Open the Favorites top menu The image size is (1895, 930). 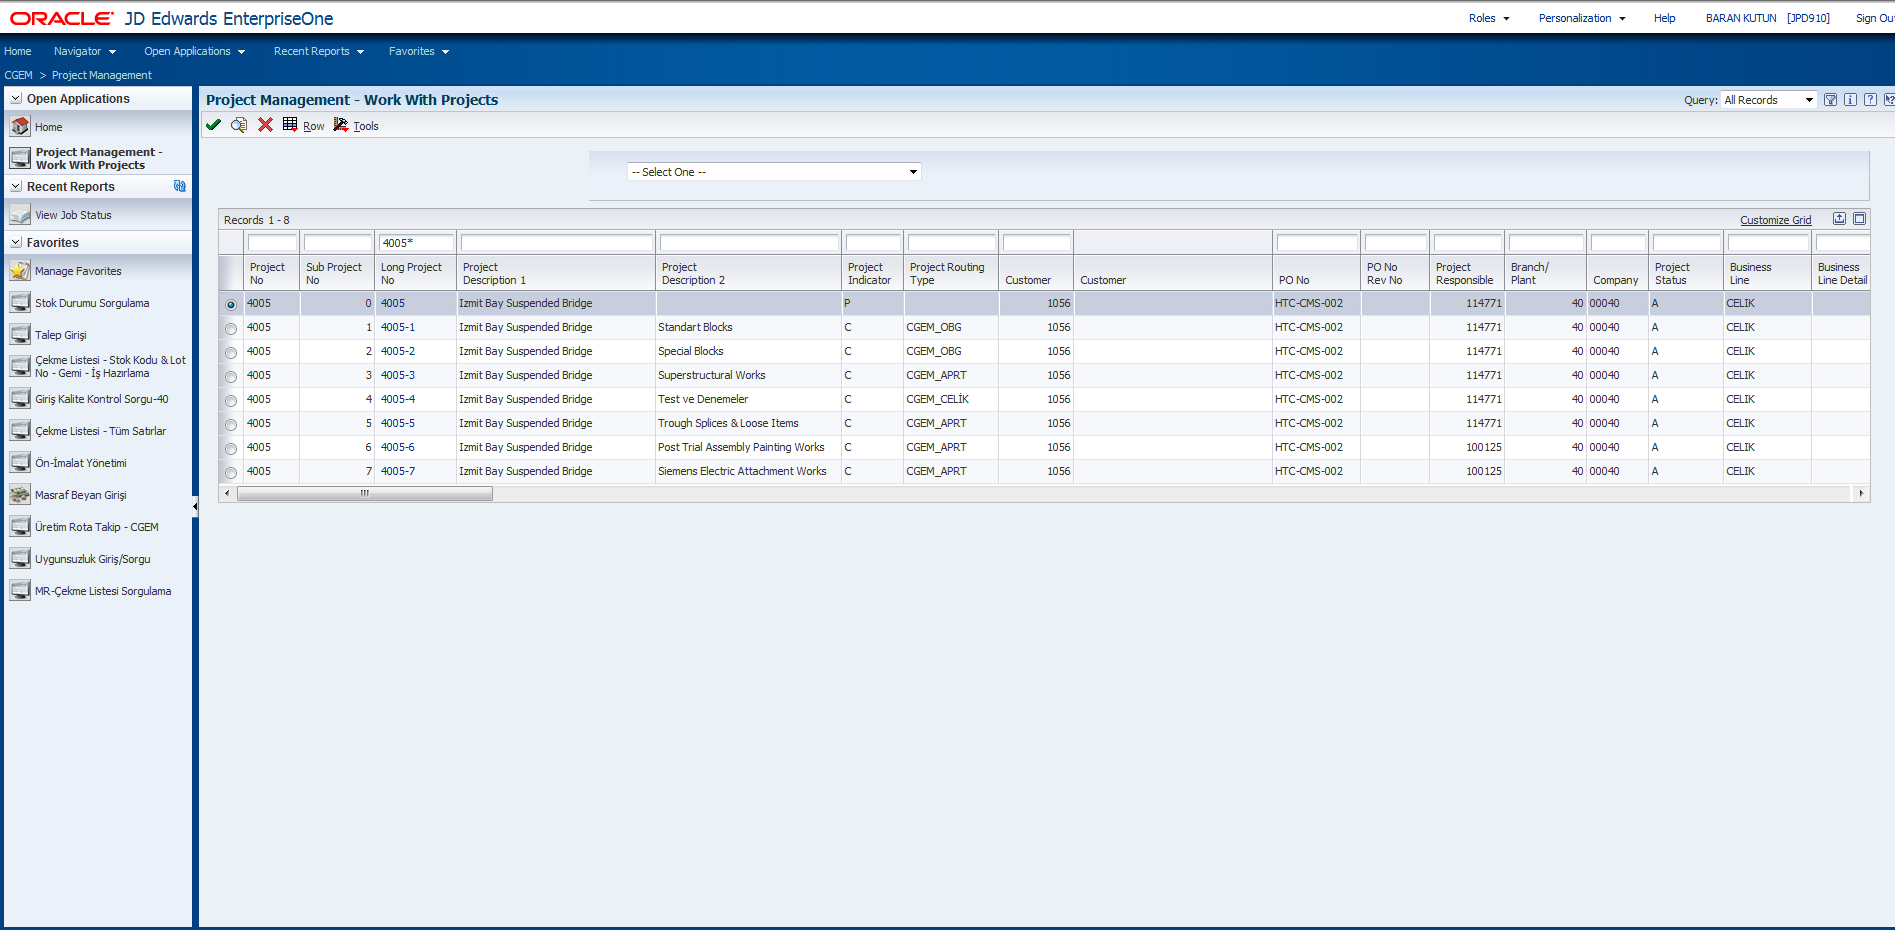tap(419, 51)
